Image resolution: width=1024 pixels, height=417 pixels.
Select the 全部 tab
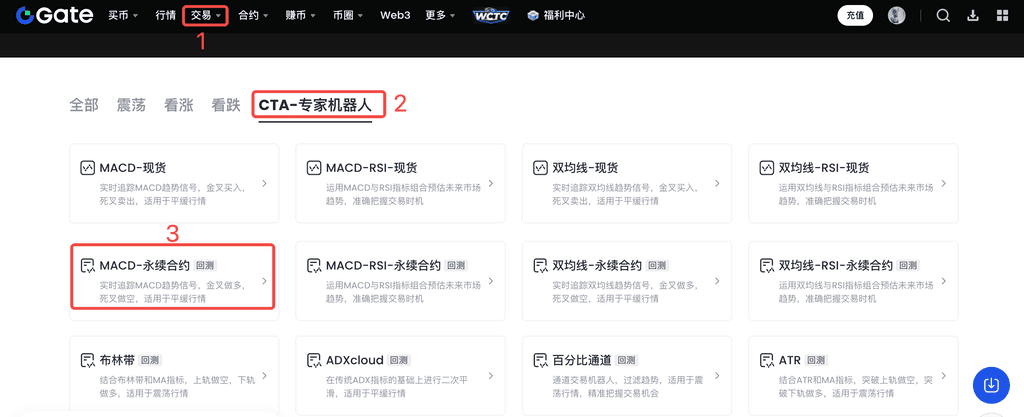click(84, 105)
